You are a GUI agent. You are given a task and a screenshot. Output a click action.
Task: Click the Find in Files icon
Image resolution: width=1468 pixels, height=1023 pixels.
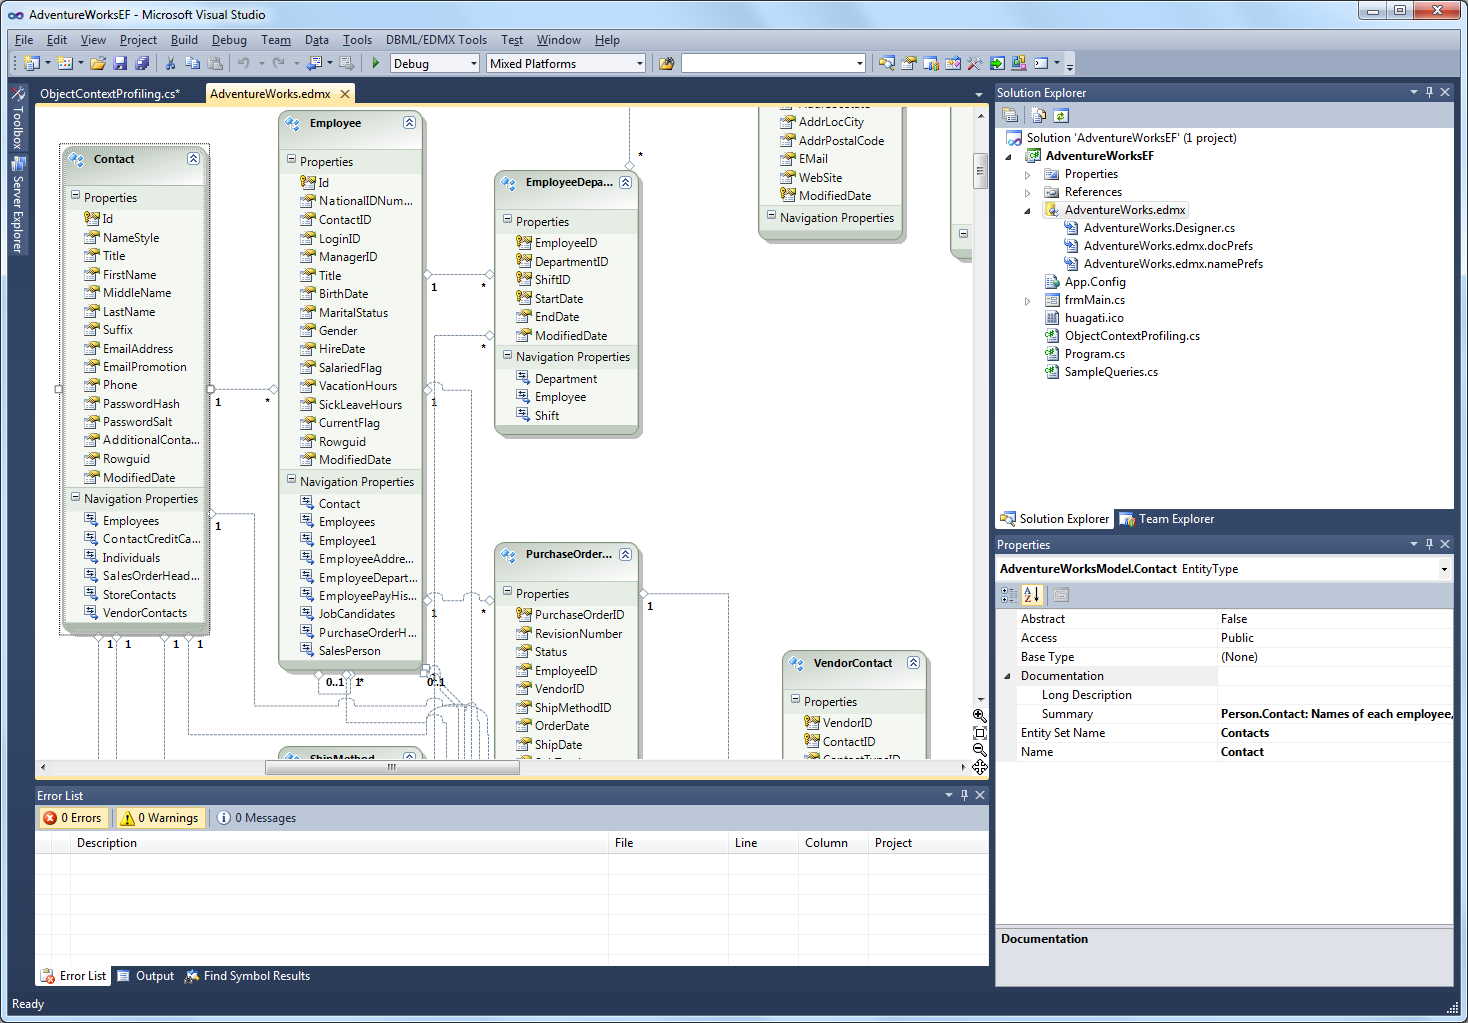point(666,63)
